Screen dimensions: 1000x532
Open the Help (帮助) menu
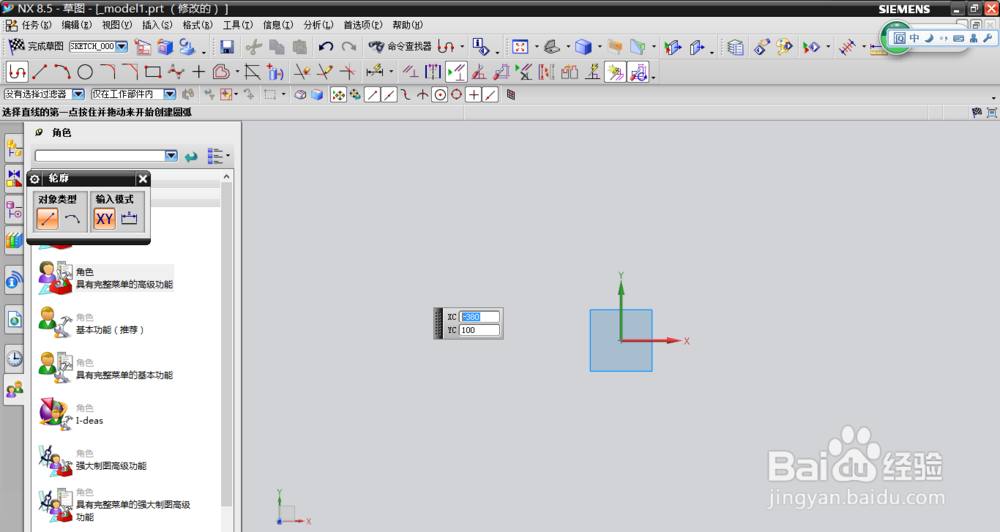point(407,25)
